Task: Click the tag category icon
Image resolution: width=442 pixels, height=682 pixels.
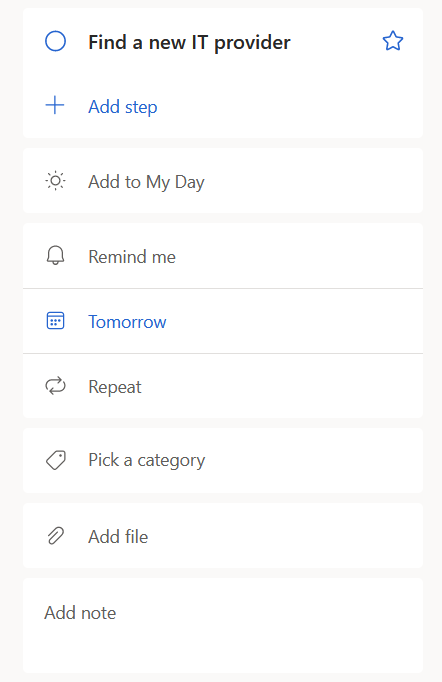Action: click(56, 460)
